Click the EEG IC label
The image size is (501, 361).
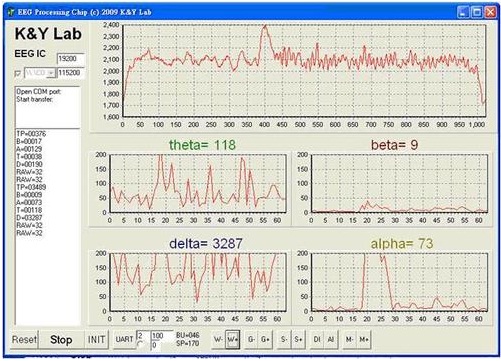click(30, 54)
